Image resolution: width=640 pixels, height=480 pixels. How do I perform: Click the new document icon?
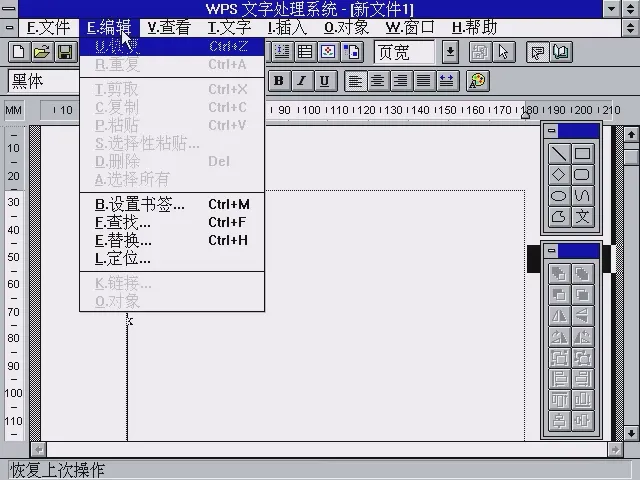(19, 52)
